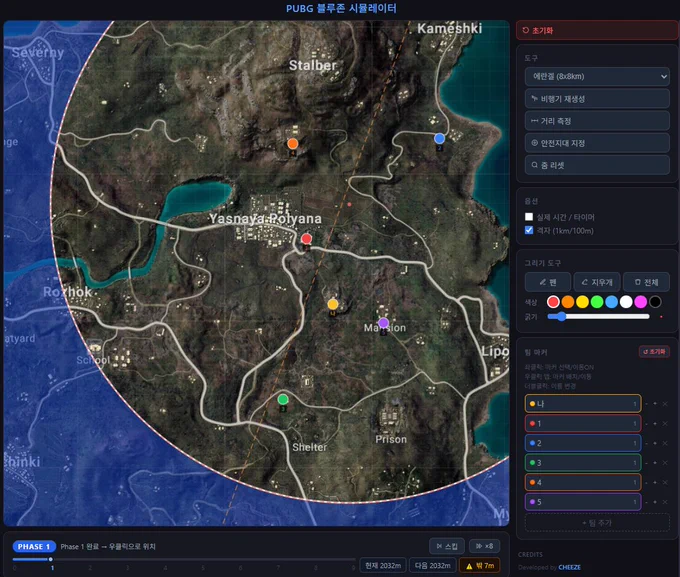This screenshot has height=577, width=680.
Task: Remove team 4 with its X icon
Action: [x=665, y=482]
